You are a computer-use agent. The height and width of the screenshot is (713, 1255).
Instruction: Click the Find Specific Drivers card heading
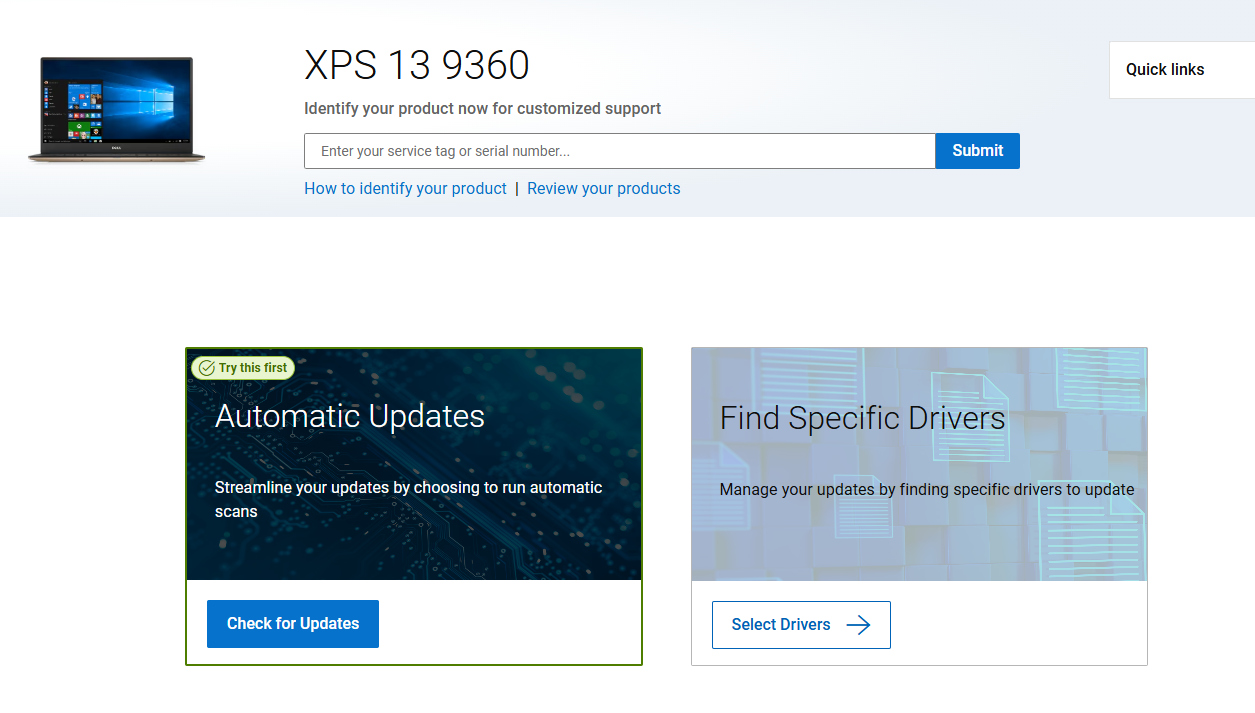tap(862, 418)
